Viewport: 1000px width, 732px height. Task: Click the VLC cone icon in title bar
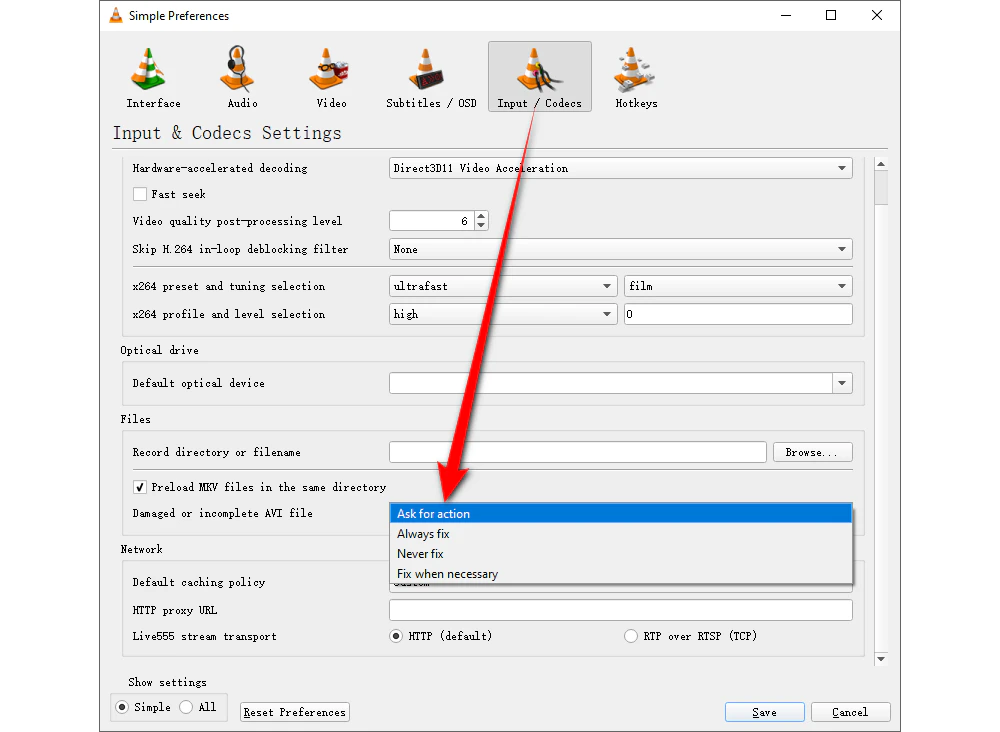[116, 15]
